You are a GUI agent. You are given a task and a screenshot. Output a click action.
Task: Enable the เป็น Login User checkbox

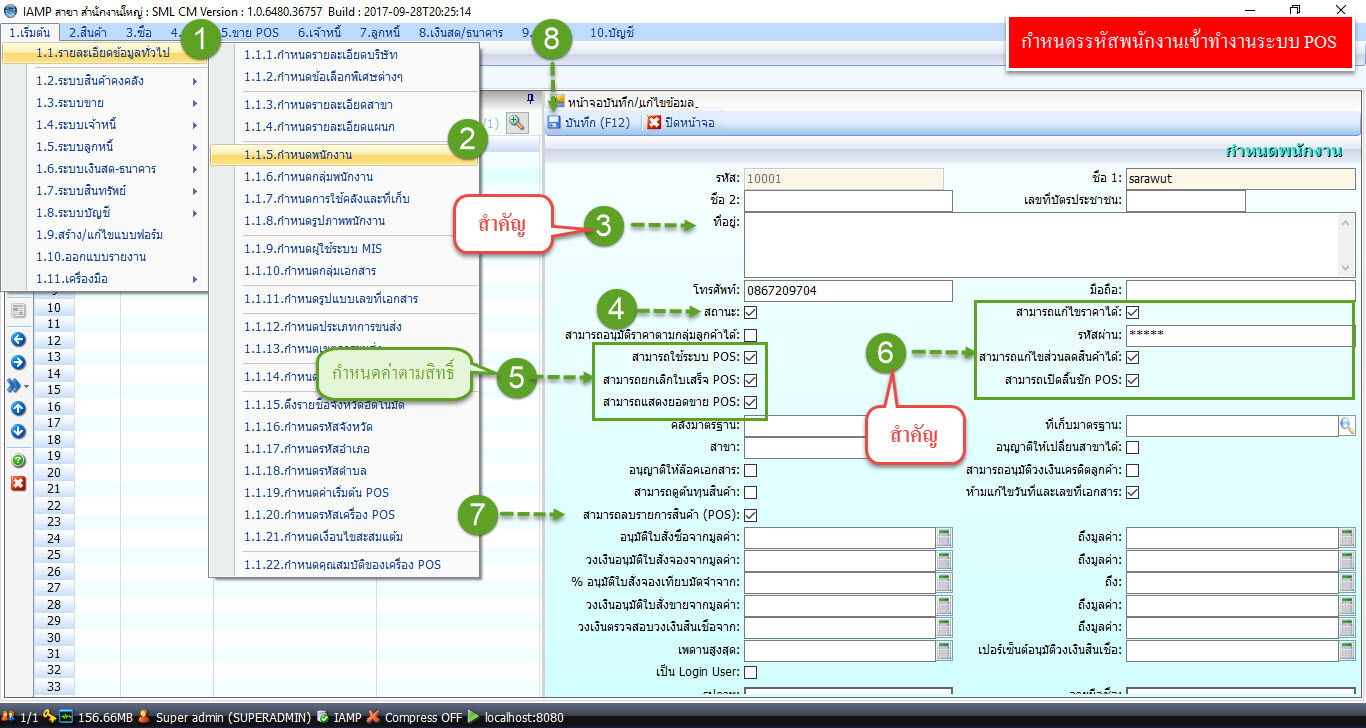[750, 672]
